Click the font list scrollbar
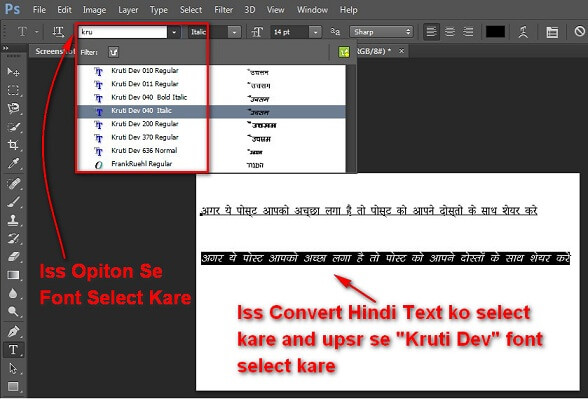 click(x=351, y=118)
